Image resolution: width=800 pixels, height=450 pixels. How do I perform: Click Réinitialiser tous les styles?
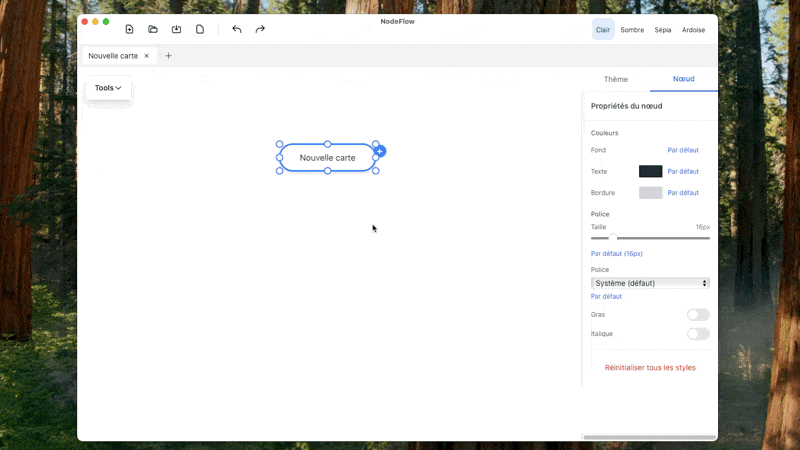[x=650, y=368]
